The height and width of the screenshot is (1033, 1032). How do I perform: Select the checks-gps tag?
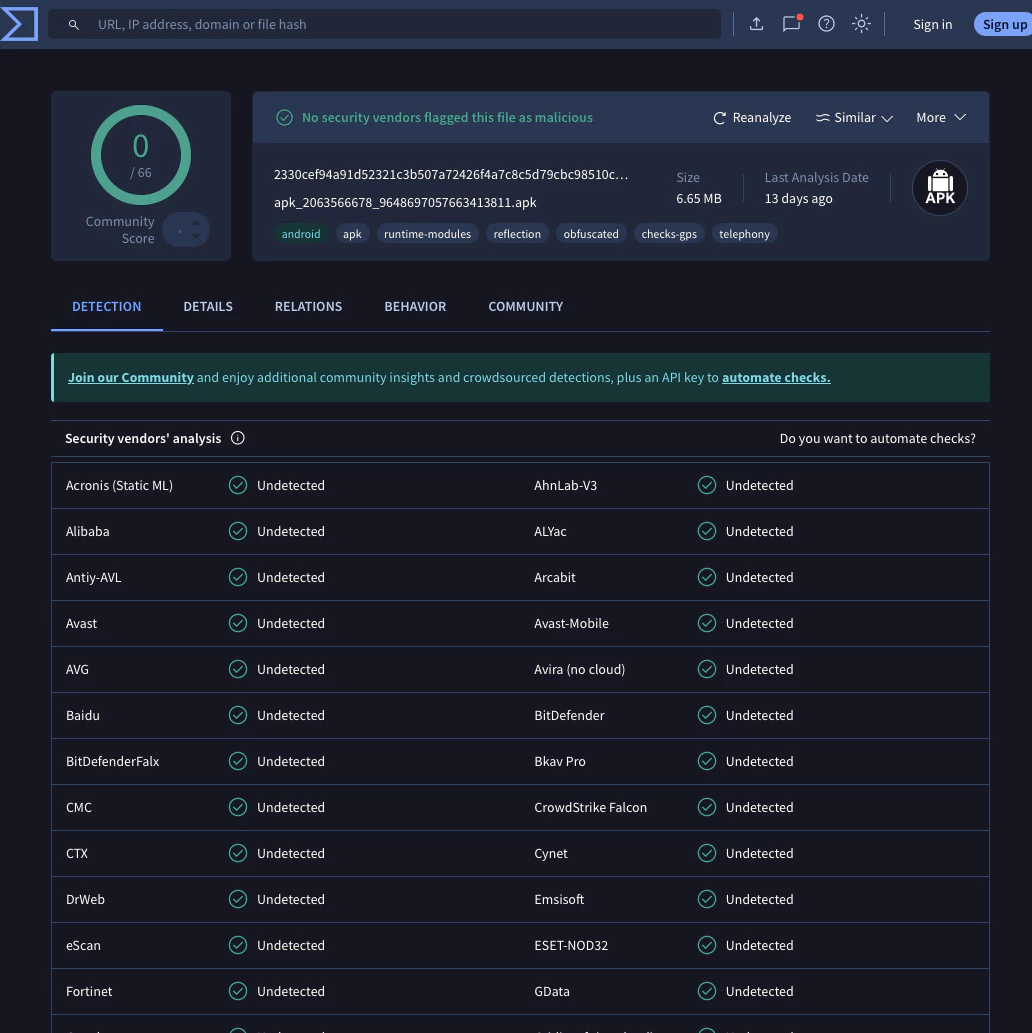tap(669, 234)
